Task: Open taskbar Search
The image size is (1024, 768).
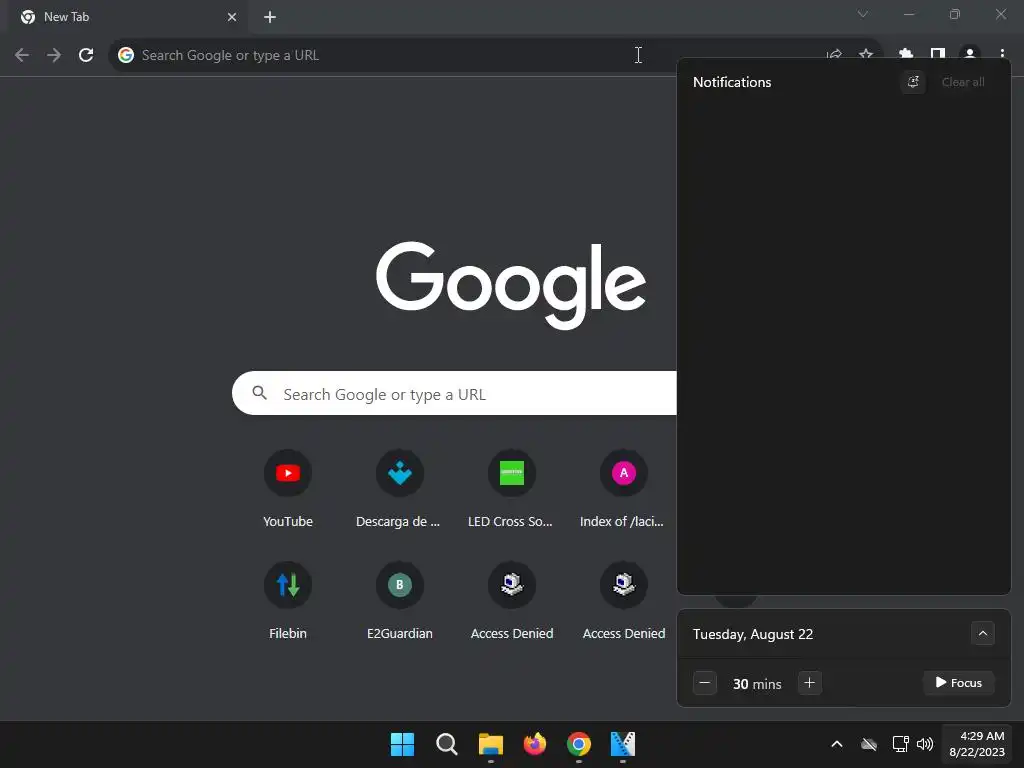Action: click(x=447, y=744)
